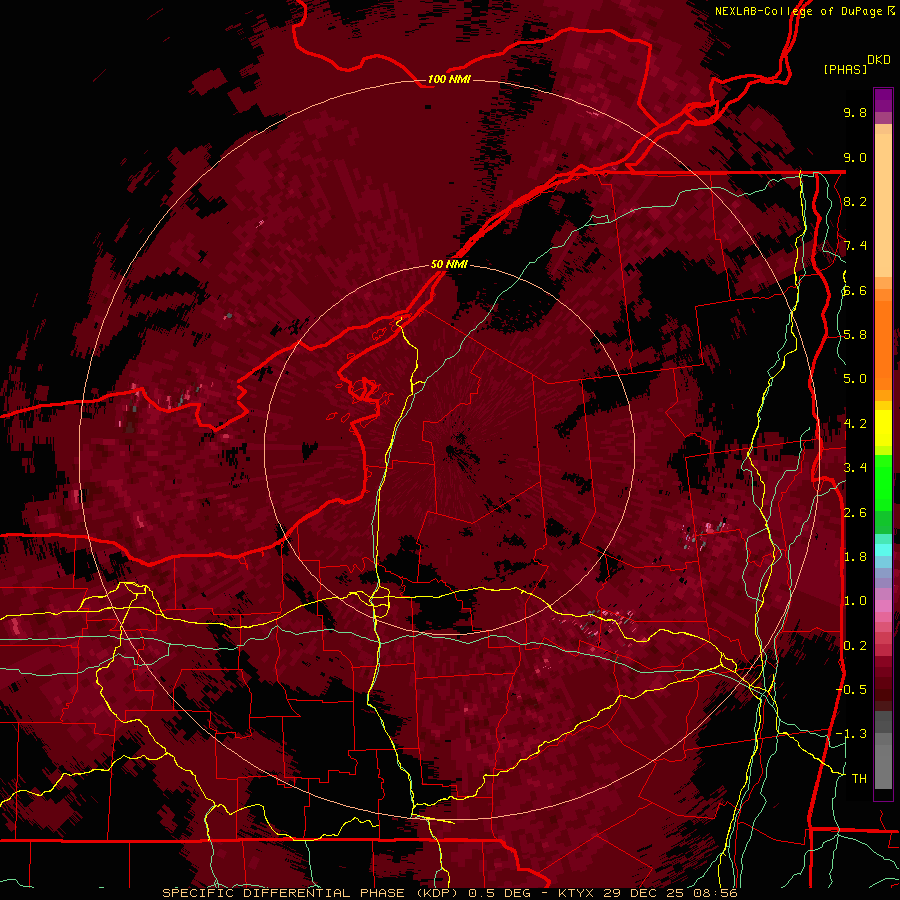Click the 100 NMI range ring label
This screenshot has height=900, width=900.
449,79
